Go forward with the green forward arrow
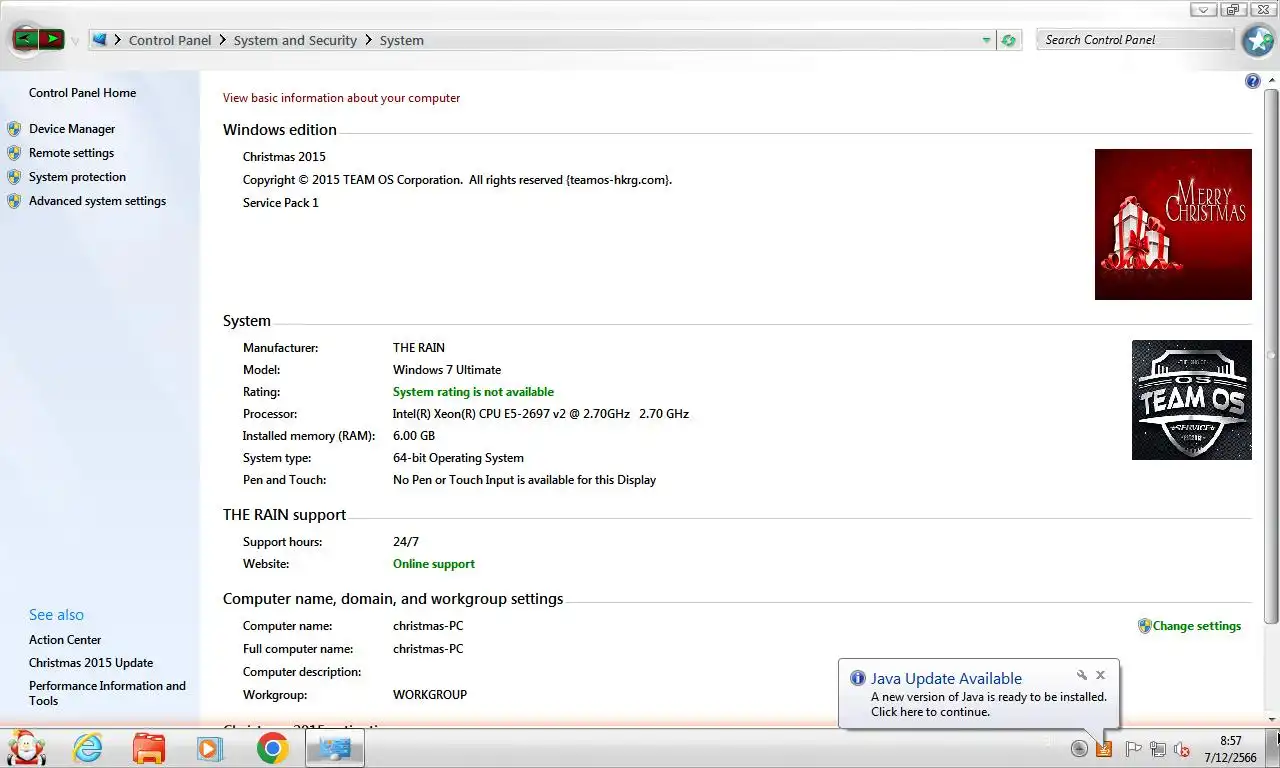This screenshot has height=768, width=1280. coord(51,40)
